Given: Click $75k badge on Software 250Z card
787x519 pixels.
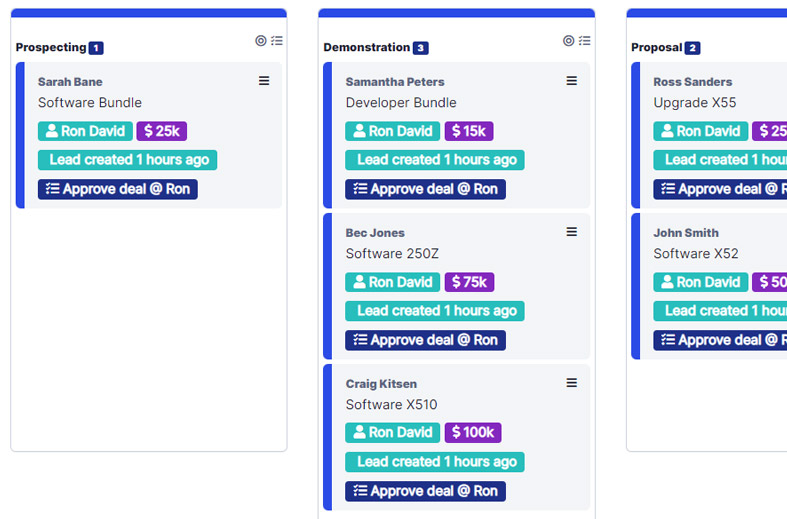Looking at the screenshot, I should pos(469,282).
